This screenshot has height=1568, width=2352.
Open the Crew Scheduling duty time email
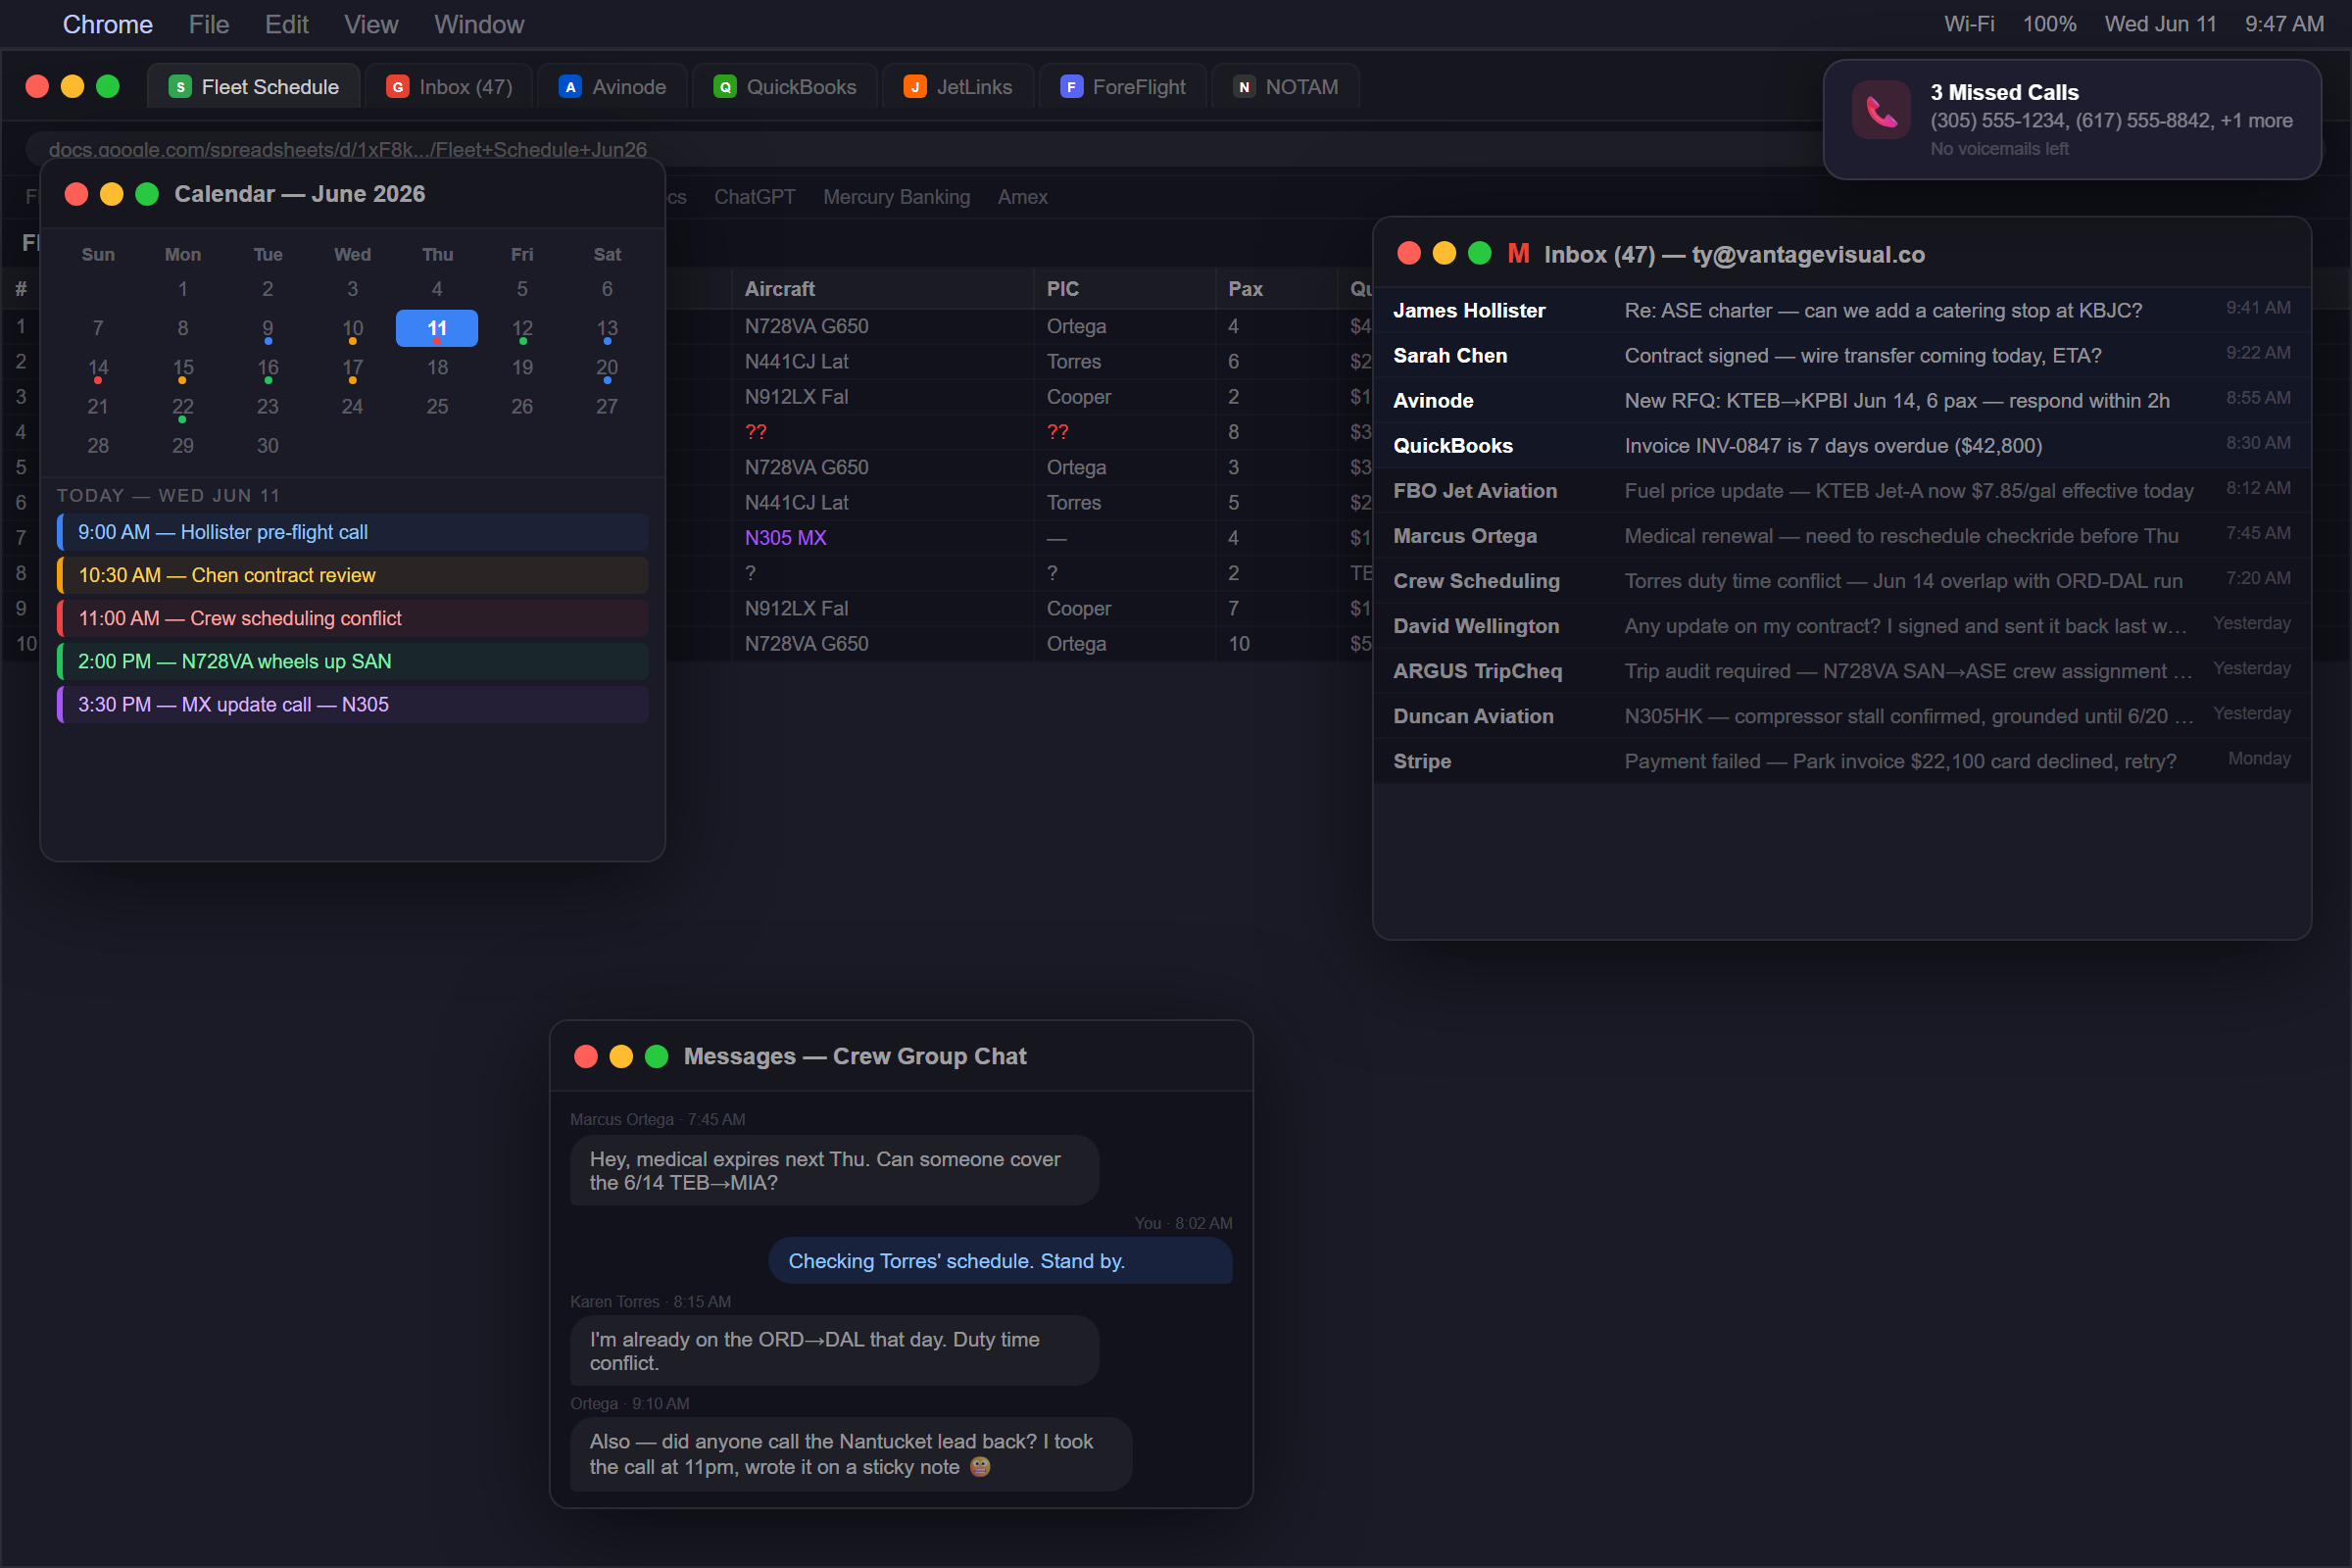pyautogui.click(x=1842, y=580)
